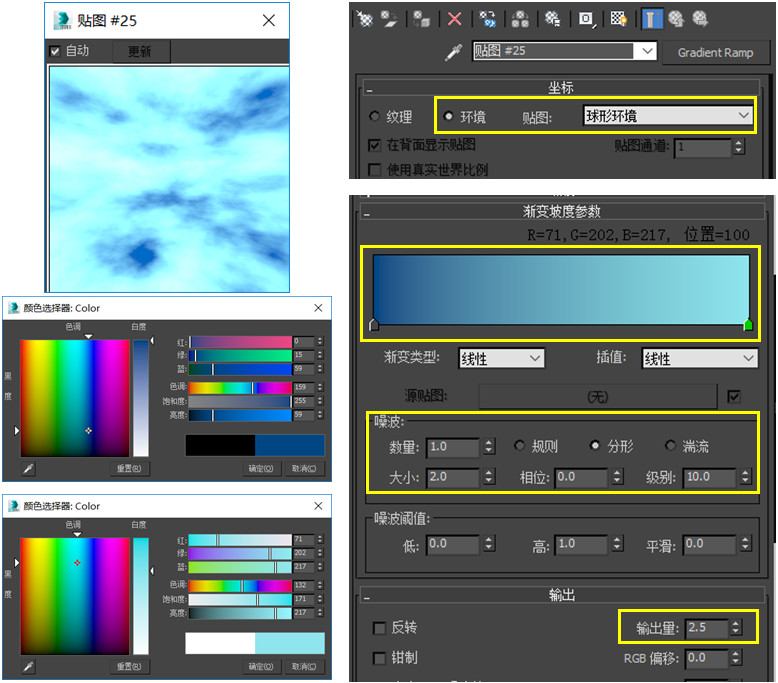778x683 pixels.
Task: Click 确定 in color selector with red 0
Action: [260, 468]
